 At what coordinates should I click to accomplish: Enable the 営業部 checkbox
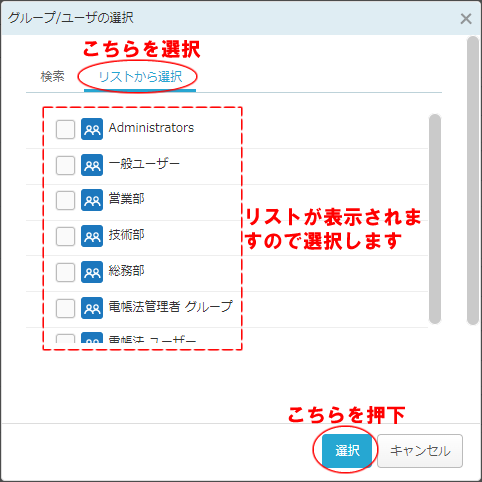[65, 200]
